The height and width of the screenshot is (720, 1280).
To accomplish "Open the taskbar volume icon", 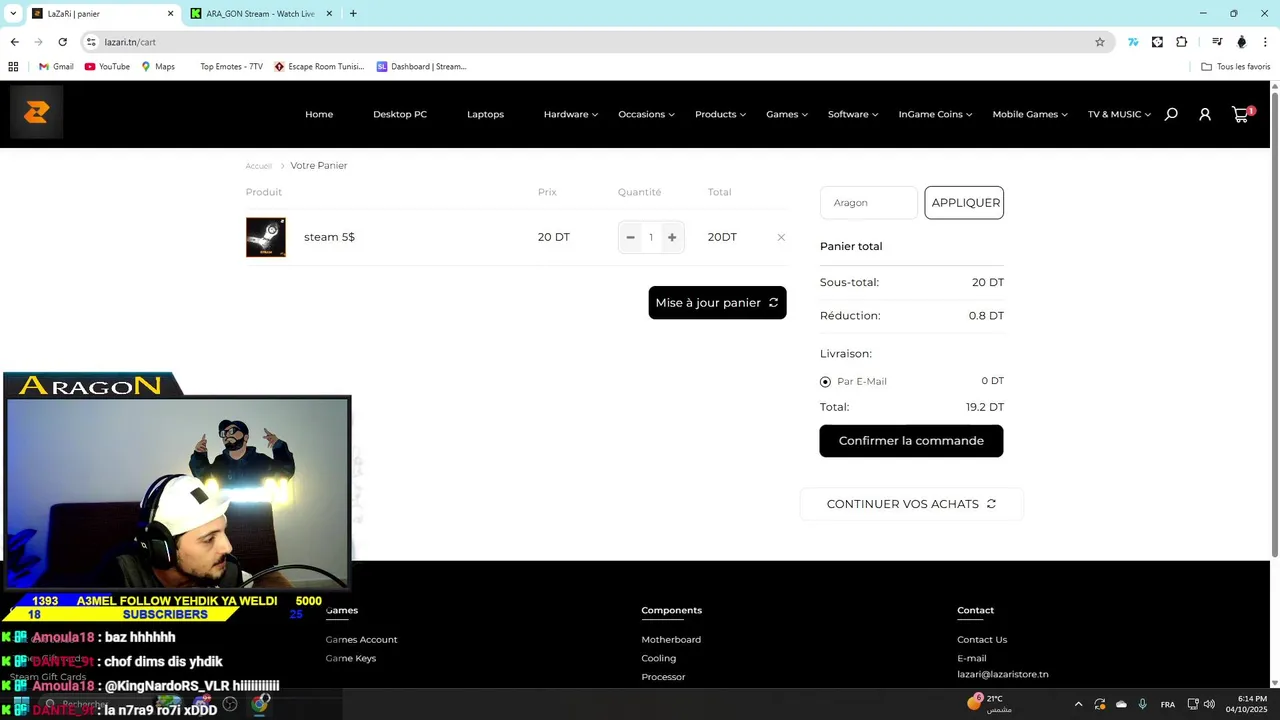I will [1209, 704].
